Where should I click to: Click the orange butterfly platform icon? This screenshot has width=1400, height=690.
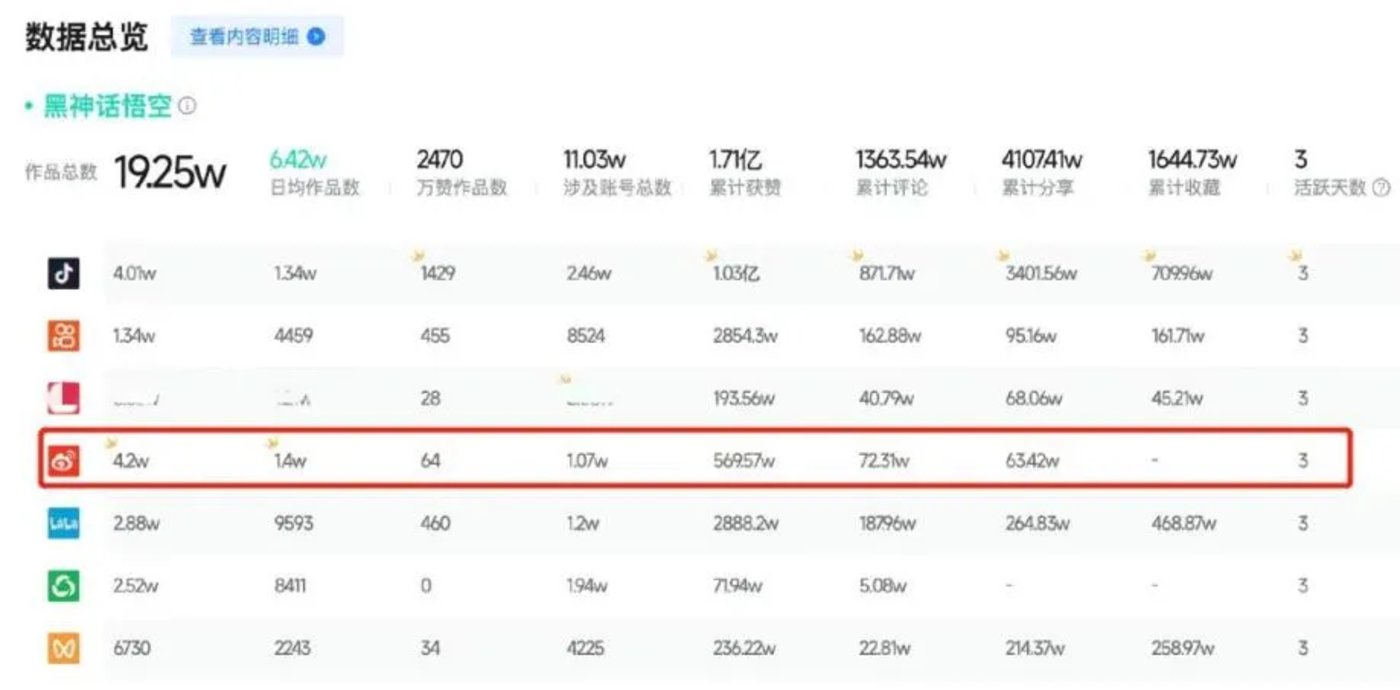click(x=64, y=648)
